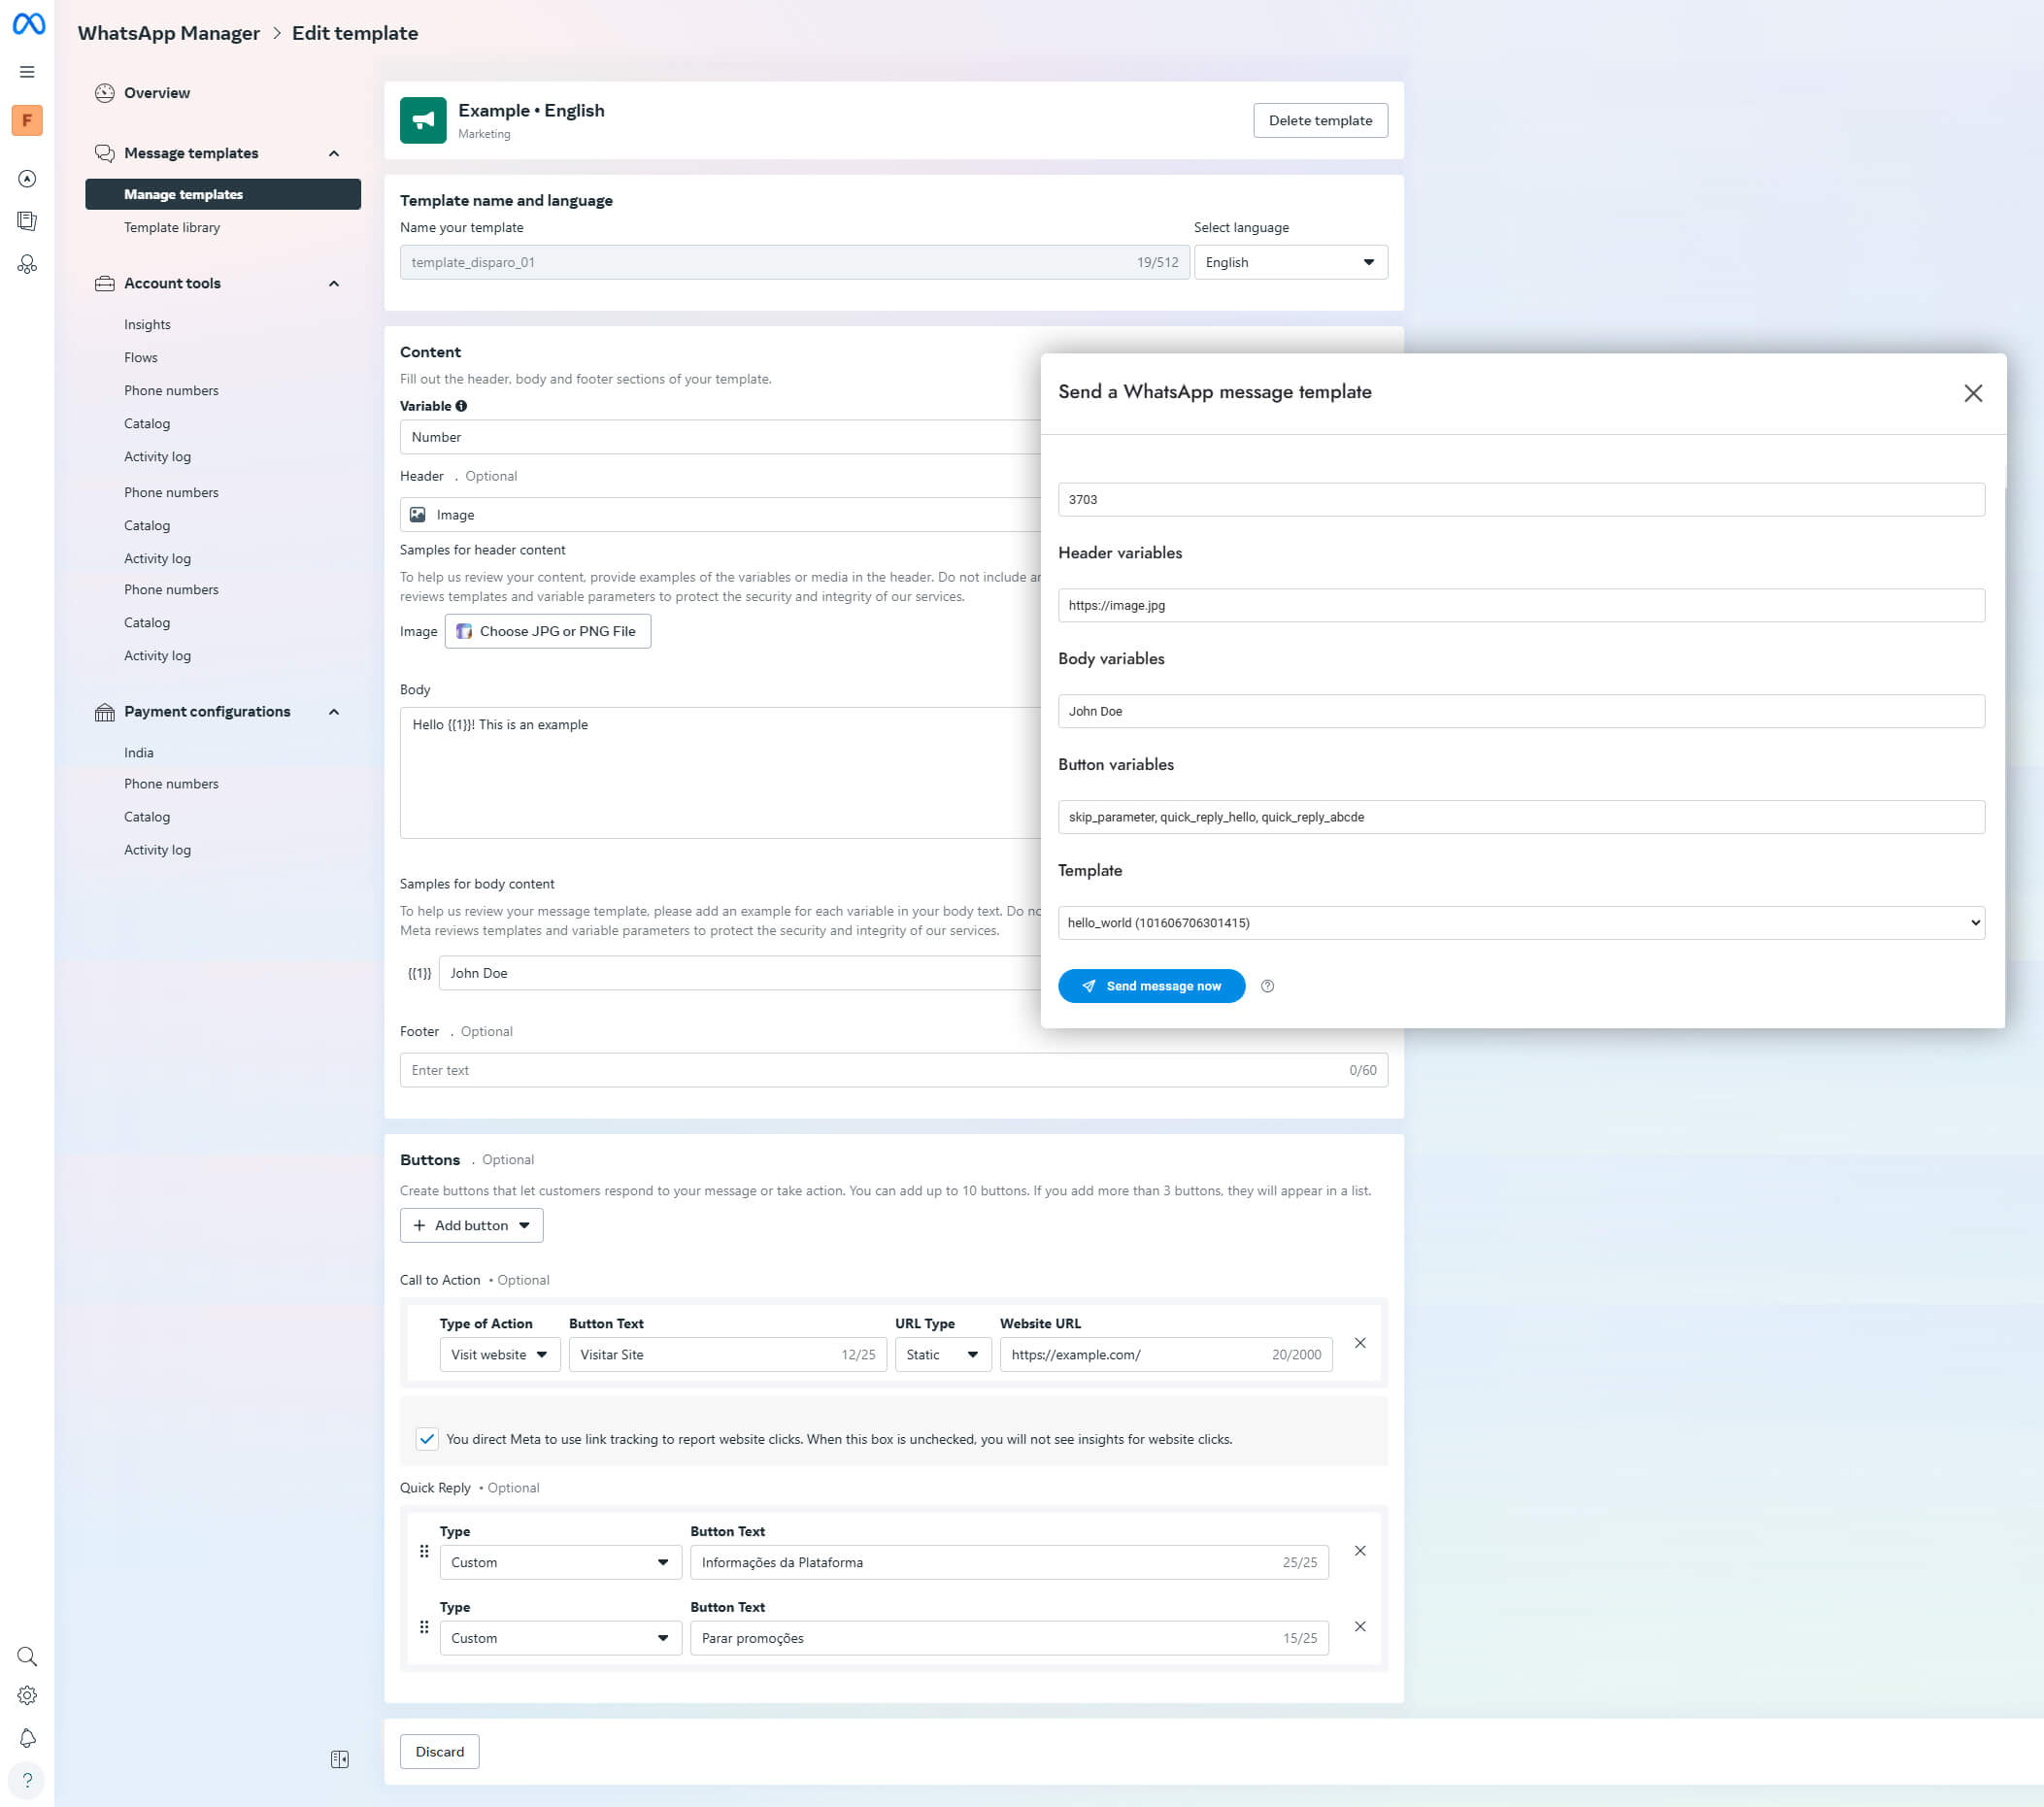The image size is (2044, 1807).
Task: Click the search magnifier icon
Action: click(27, 1656)
